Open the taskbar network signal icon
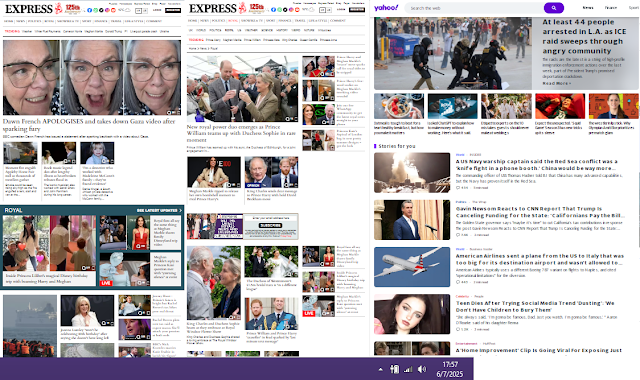640x380 pixels. click(408, 369)
